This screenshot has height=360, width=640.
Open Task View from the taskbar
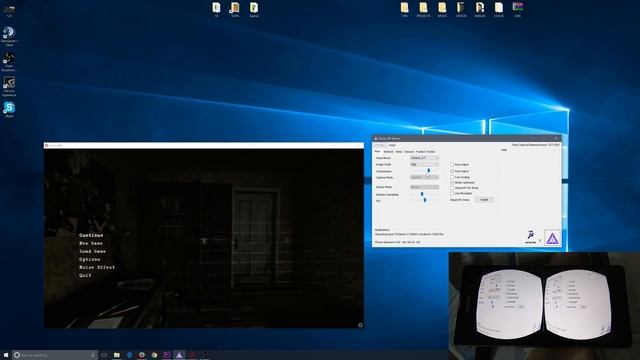point(104,355)
